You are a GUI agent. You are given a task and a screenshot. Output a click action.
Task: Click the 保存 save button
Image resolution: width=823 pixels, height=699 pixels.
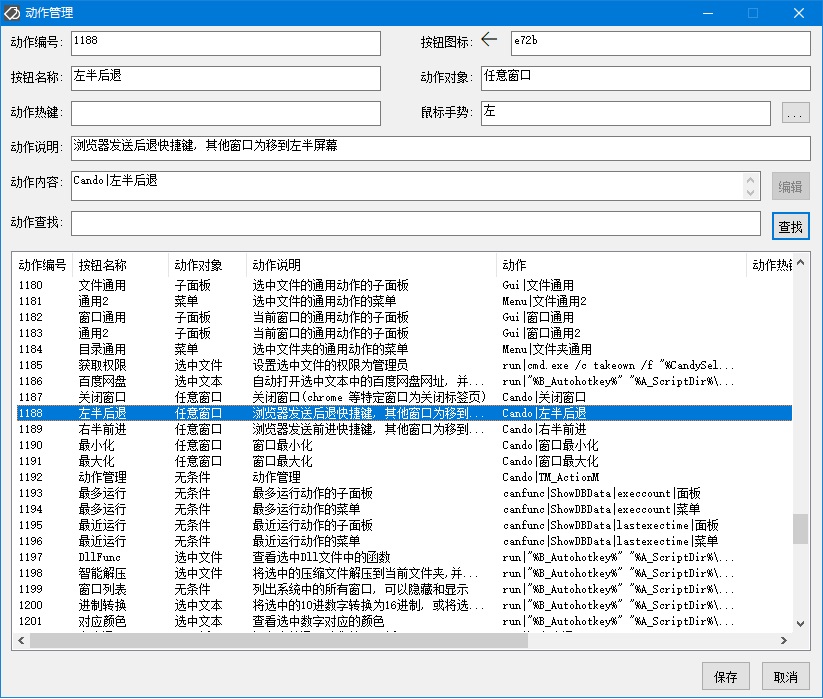click(x=725, y=676)
